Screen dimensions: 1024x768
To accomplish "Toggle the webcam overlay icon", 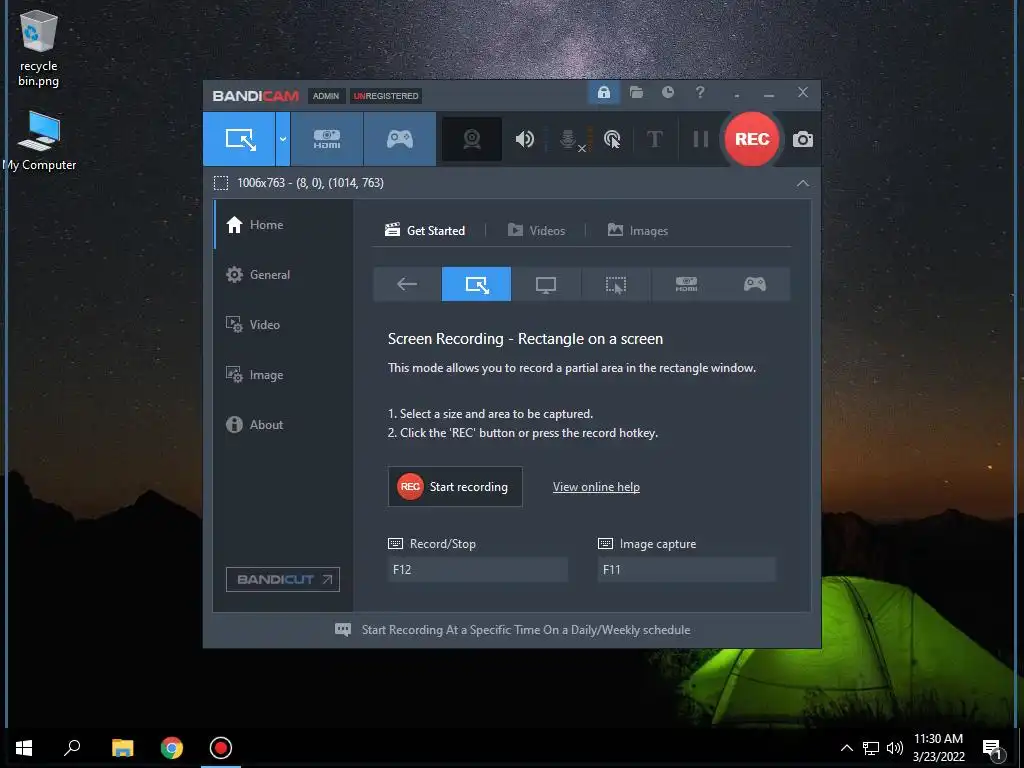I will tap(472, 139).
